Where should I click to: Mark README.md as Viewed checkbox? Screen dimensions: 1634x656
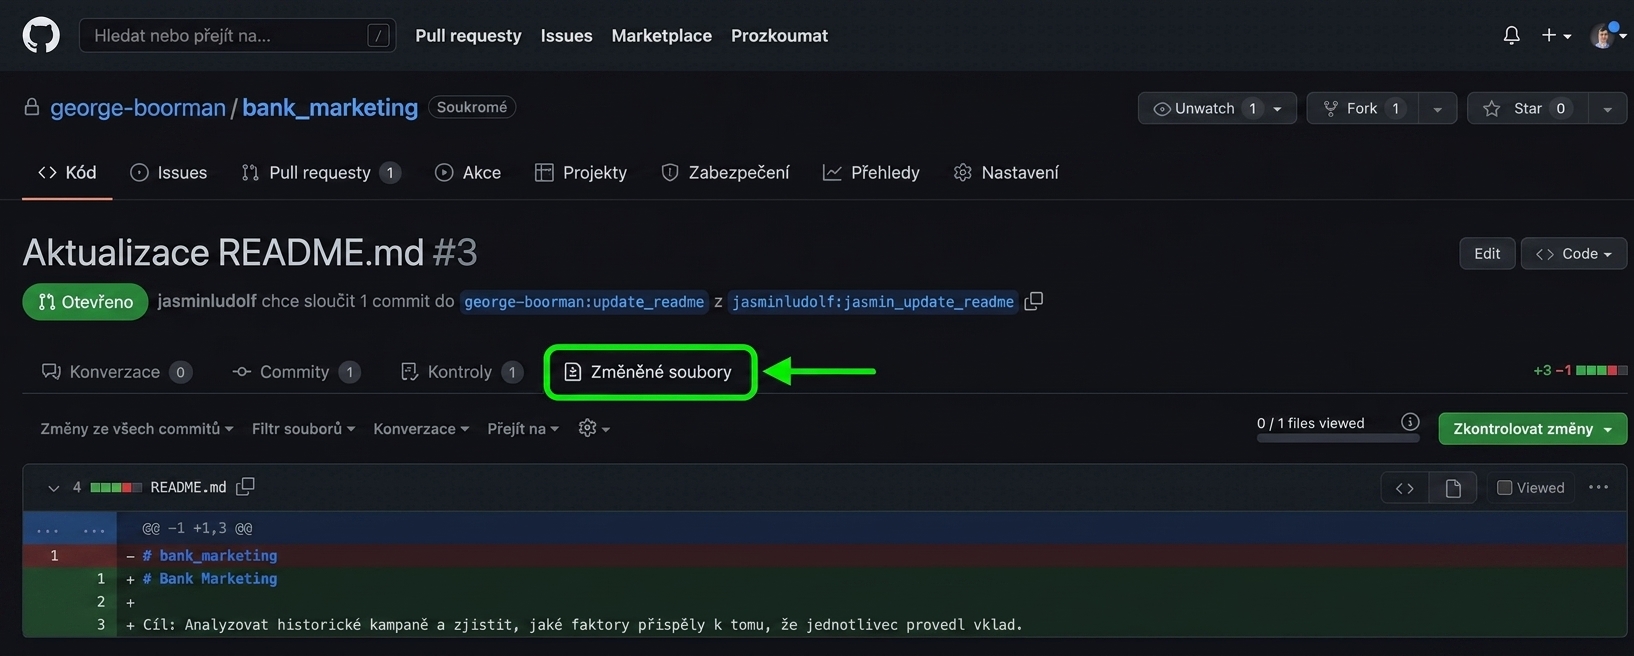1504,487
